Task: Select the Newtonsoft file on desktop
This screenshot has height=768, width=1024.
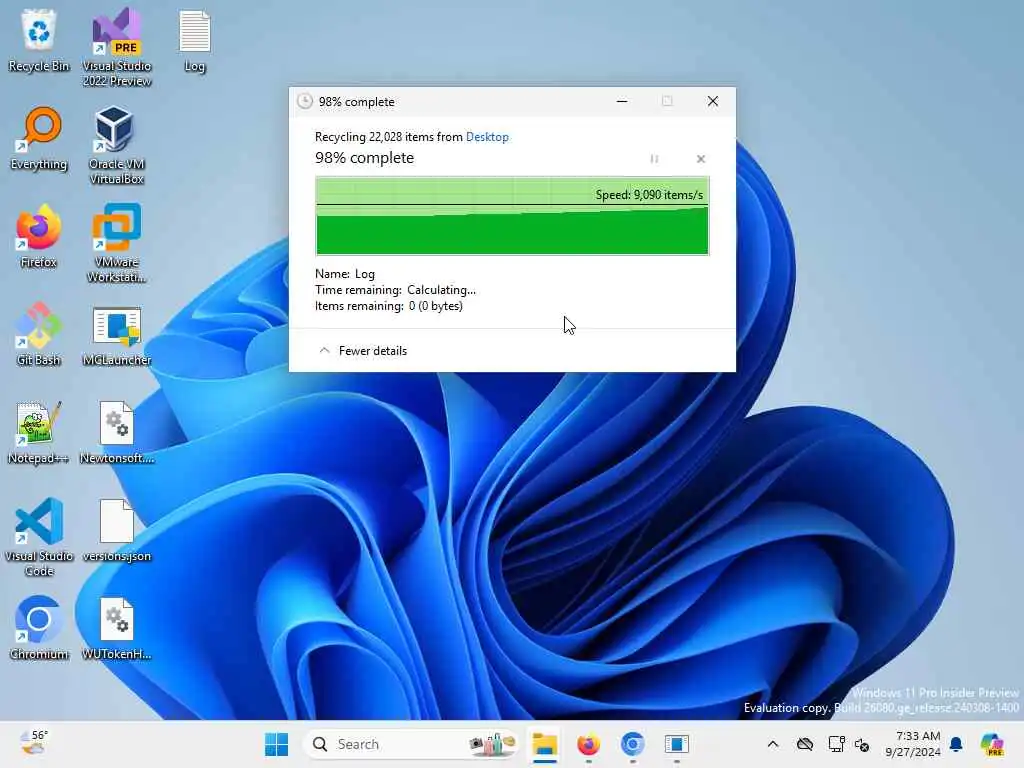Action: [x=117, y=432]
